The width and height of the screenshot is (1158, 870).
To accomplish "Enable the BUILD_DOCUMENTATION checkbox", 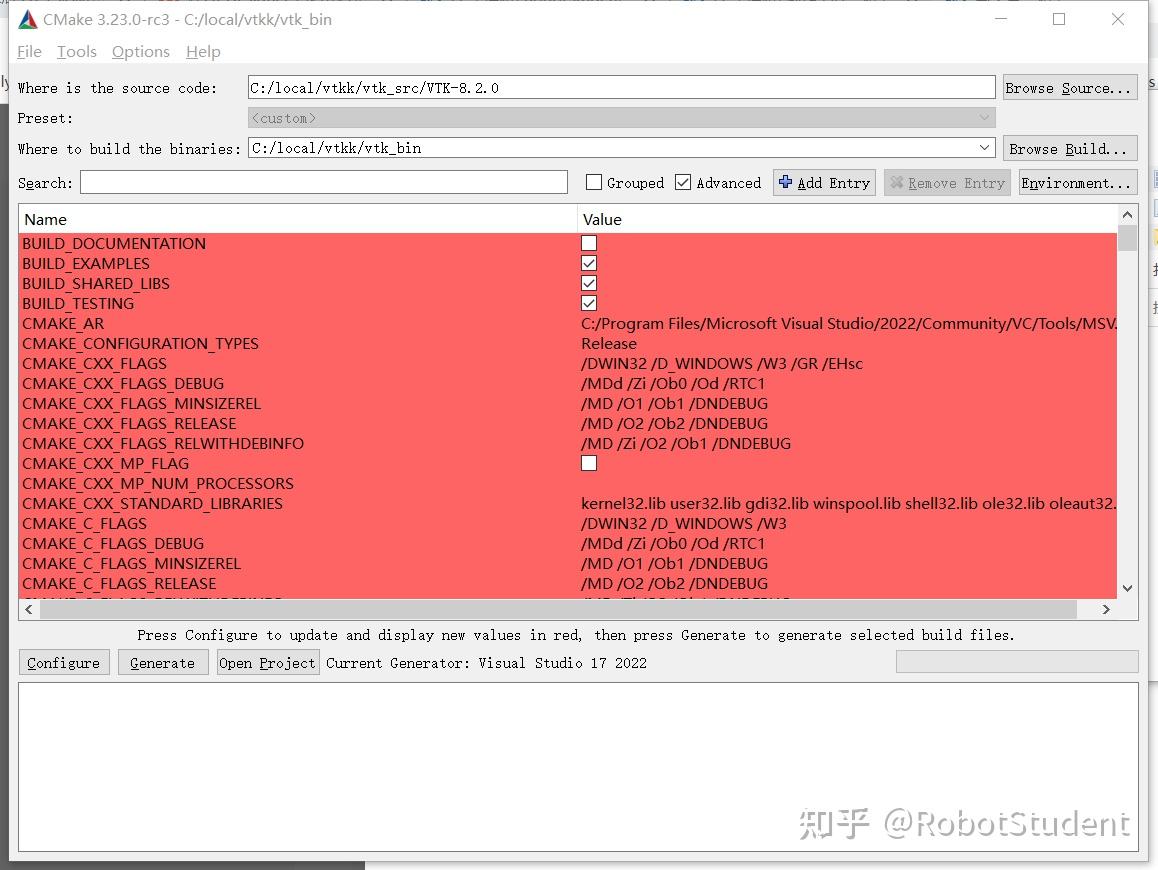I will 589,242.
